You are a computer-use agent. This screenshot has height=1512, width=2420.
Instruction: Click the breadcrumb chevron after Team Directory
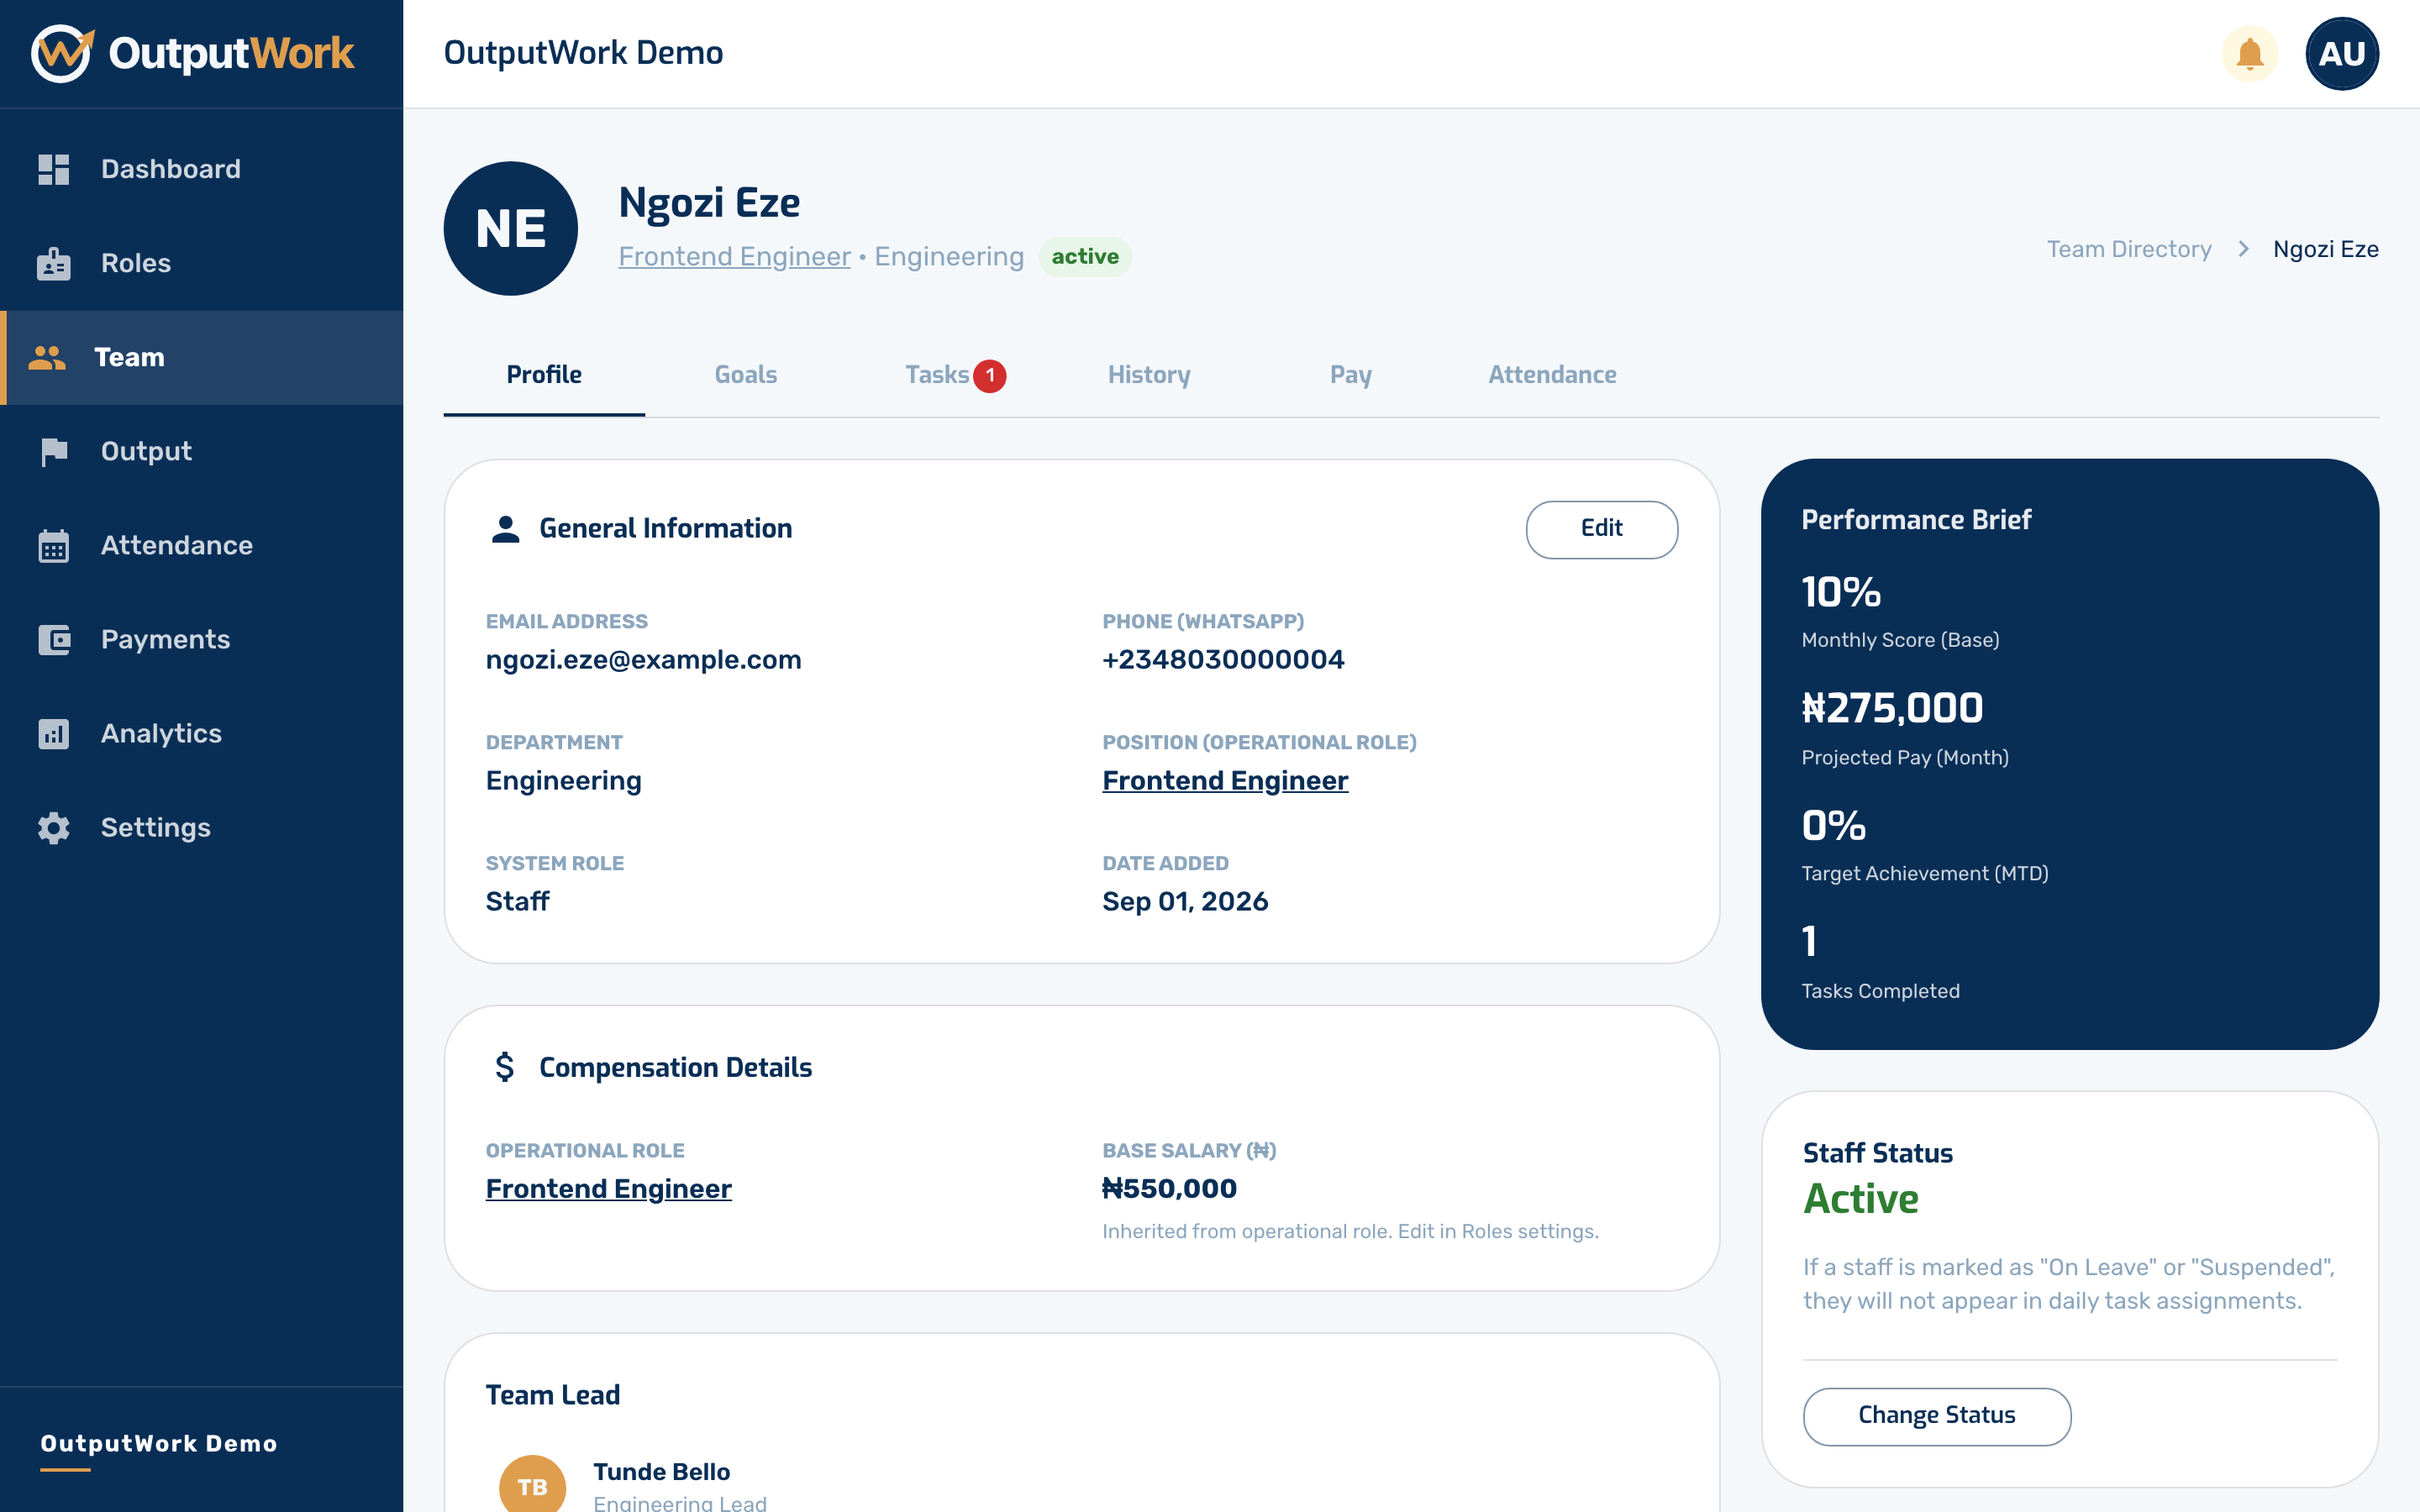pyautogui.click(x=2243, y=249)
